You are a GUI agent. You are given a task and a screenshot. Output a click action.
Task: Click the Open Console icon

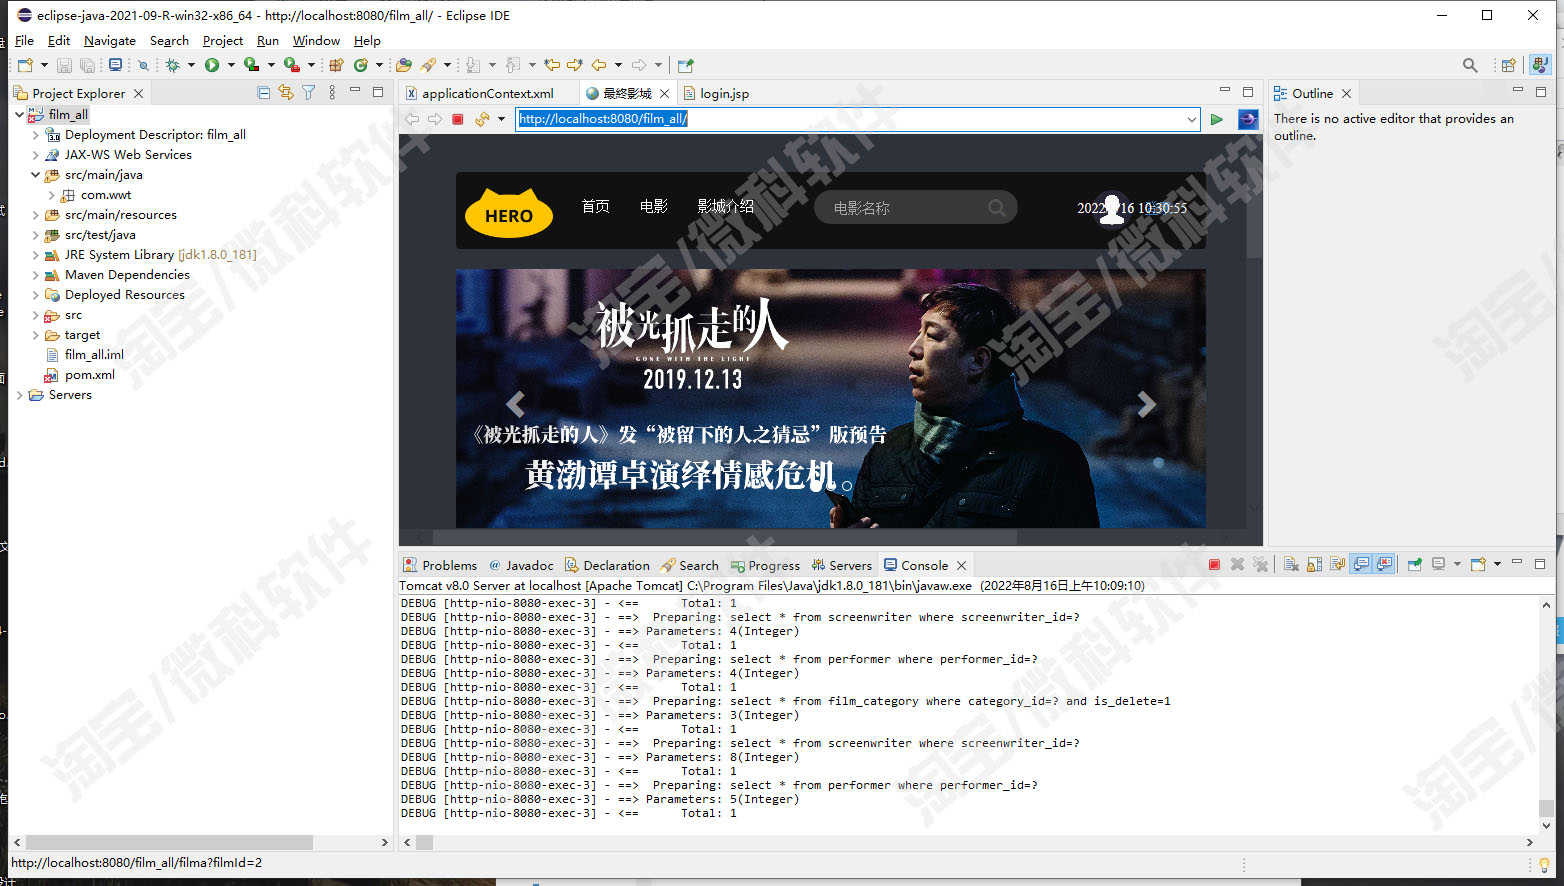pos(1478,565)
